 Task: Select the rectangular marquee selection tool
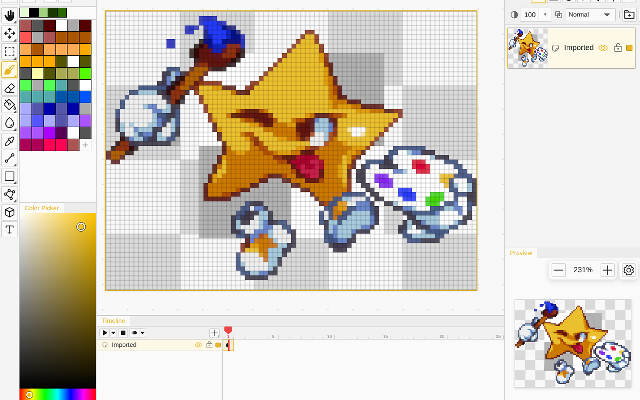(x=9, y=52)
